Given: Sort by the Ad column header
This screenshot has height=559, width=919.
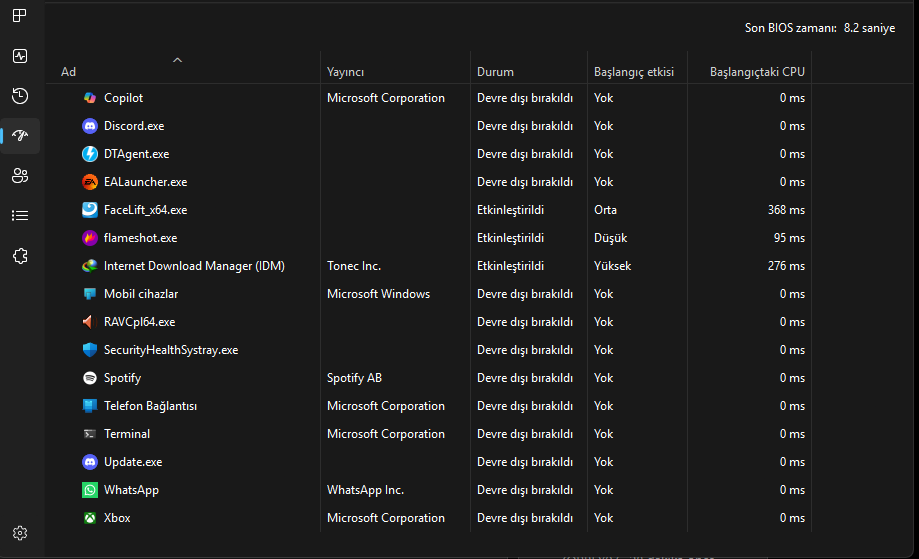Looking at the screenshot, I should point(69,72).
